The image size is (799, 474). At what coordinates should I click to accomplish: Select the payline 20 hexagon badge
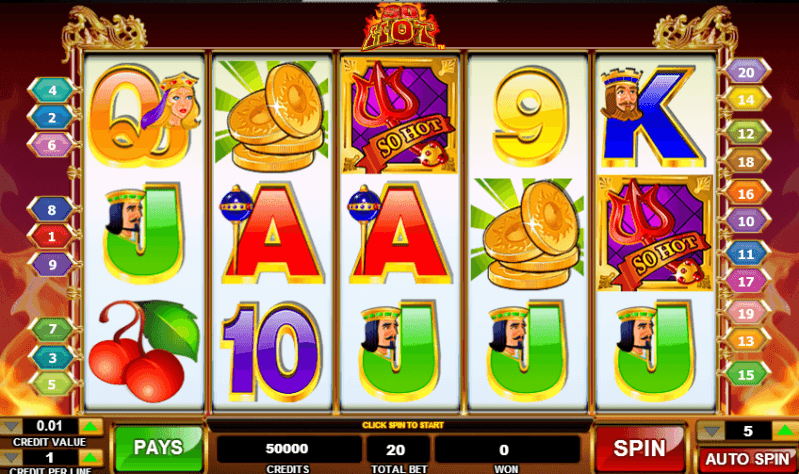point(745,72)
